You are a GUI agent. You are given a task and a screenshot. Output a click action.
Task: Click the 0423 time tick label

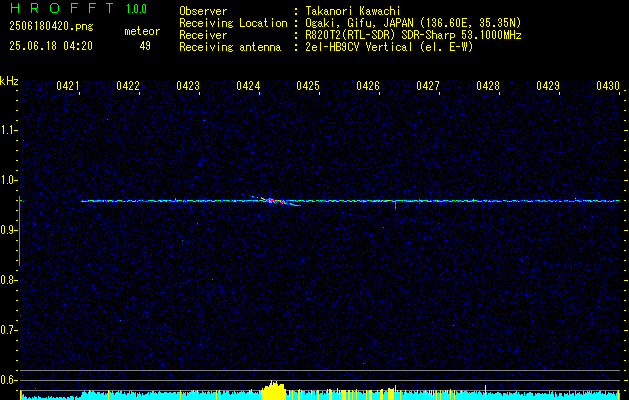188,85
